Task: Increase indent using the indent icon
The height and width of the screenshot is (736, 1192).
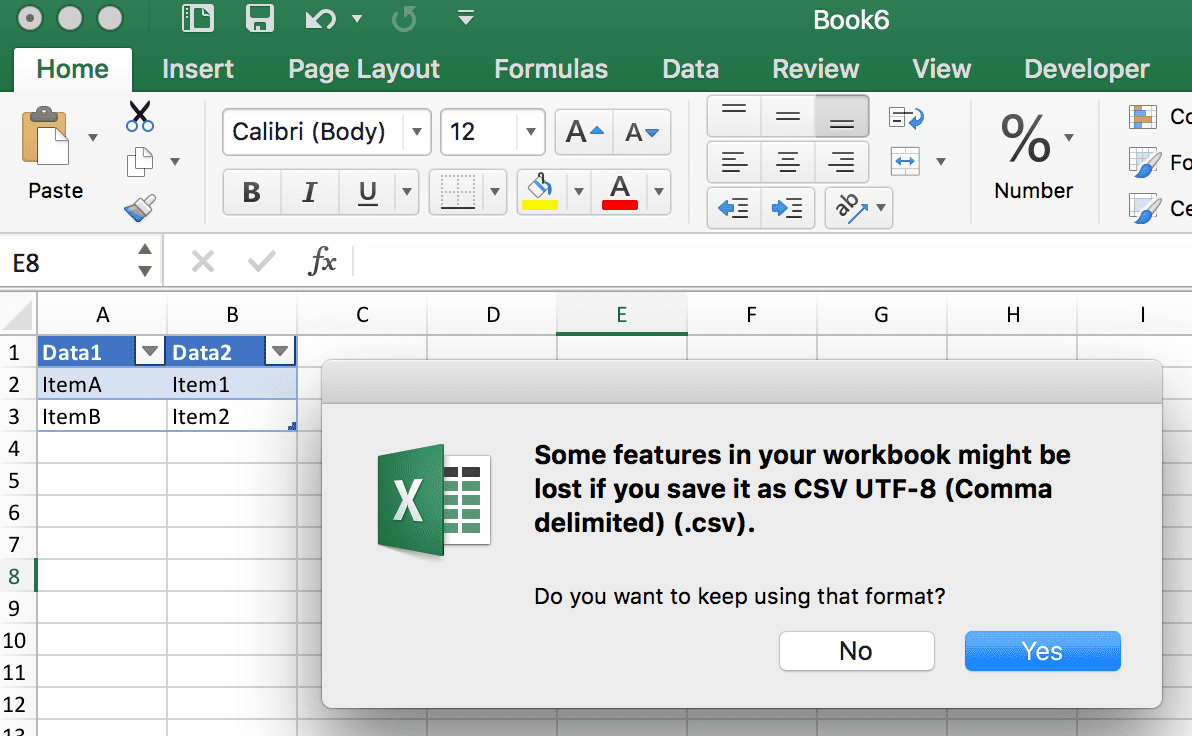Action: (789, 208)
